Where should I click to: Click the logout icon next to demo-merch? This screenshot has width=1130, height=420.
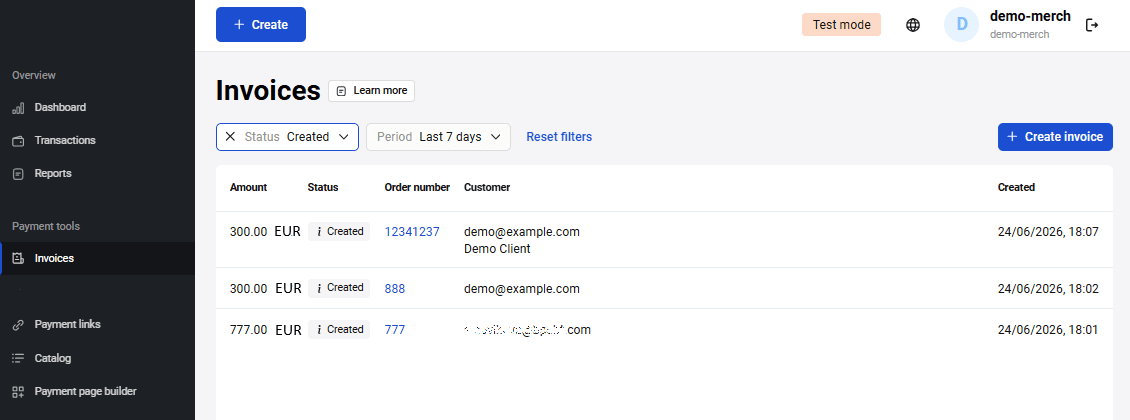(x=1092, y=25)
